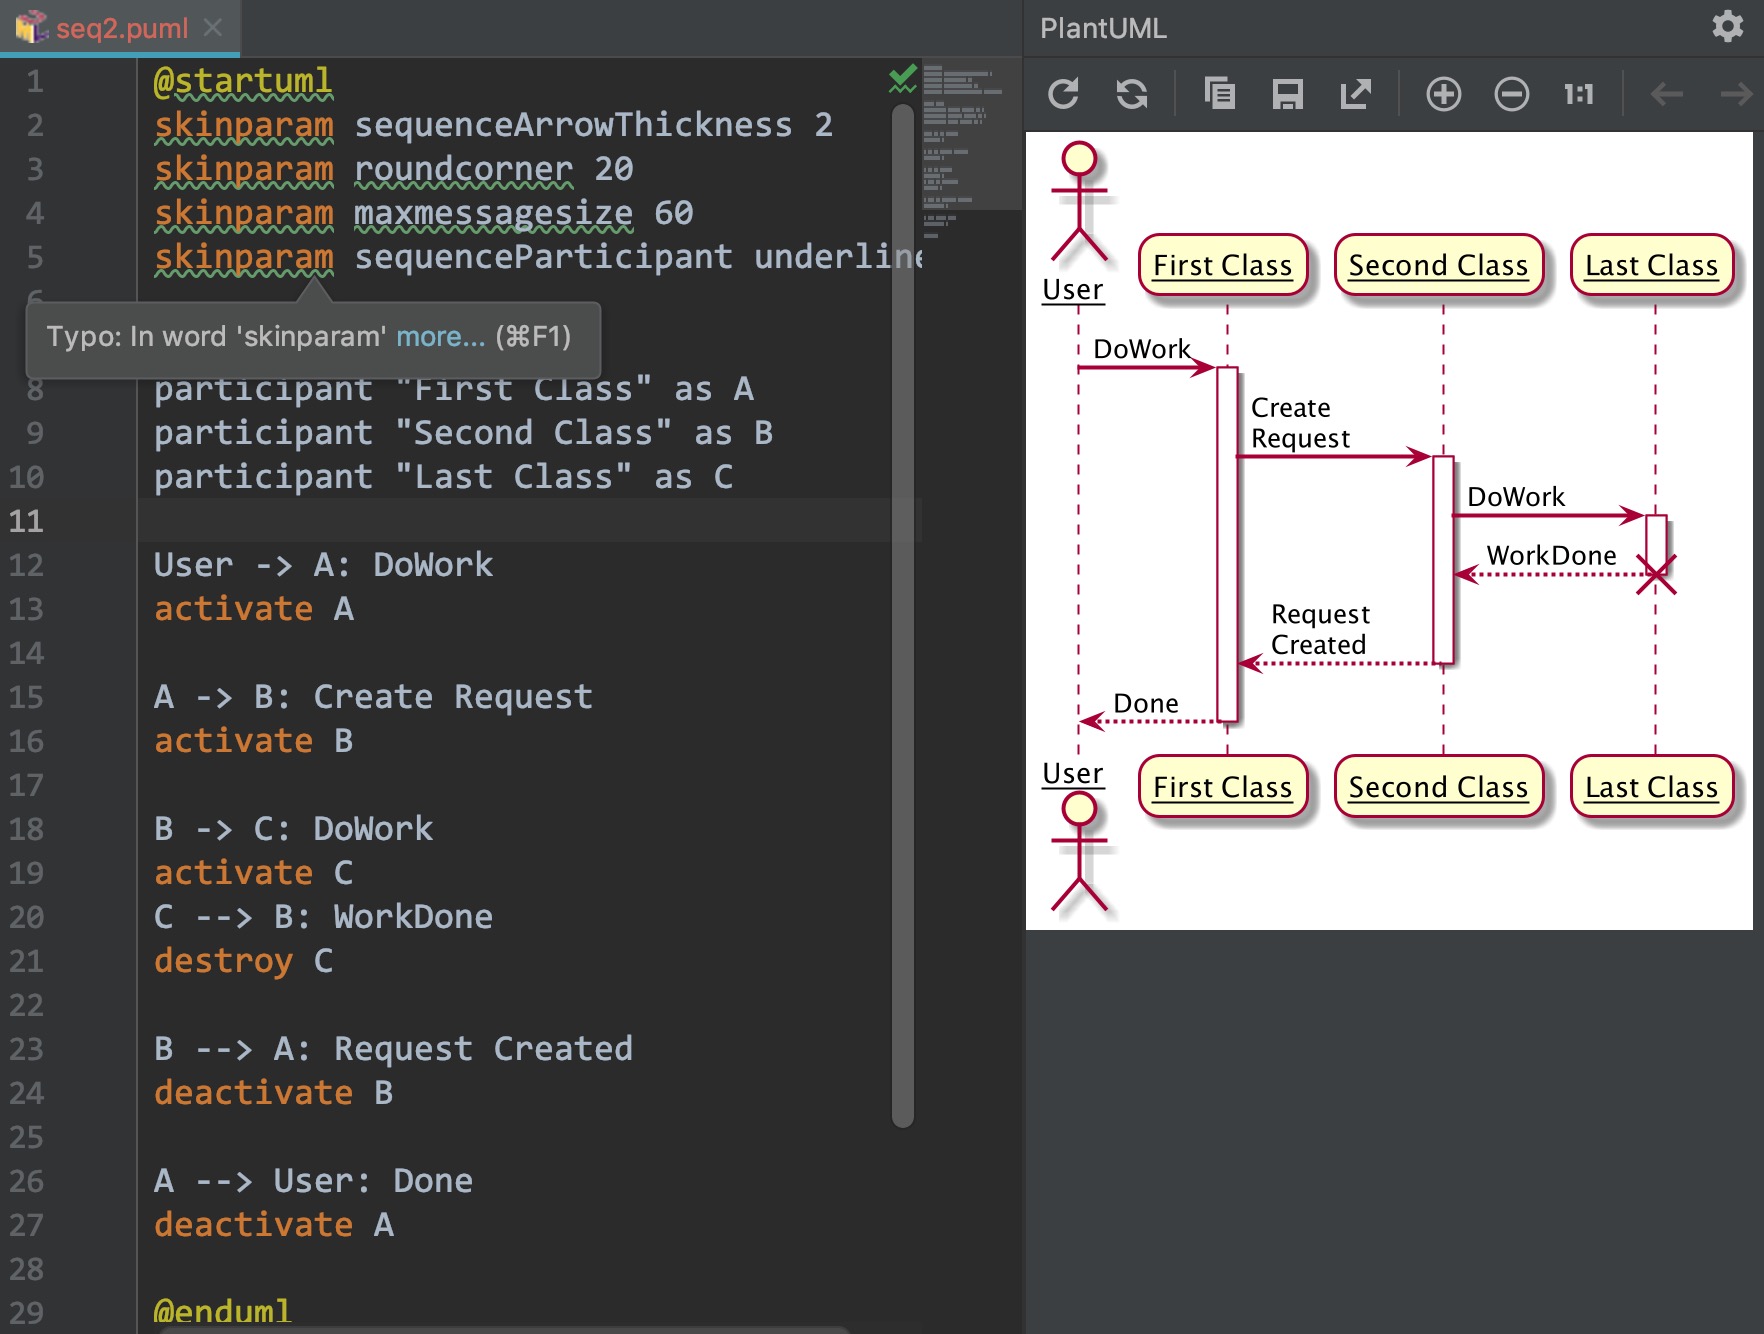Click the code minimap preview
The width and height of the screenshot is (1764, 1334).
[970, 150]
